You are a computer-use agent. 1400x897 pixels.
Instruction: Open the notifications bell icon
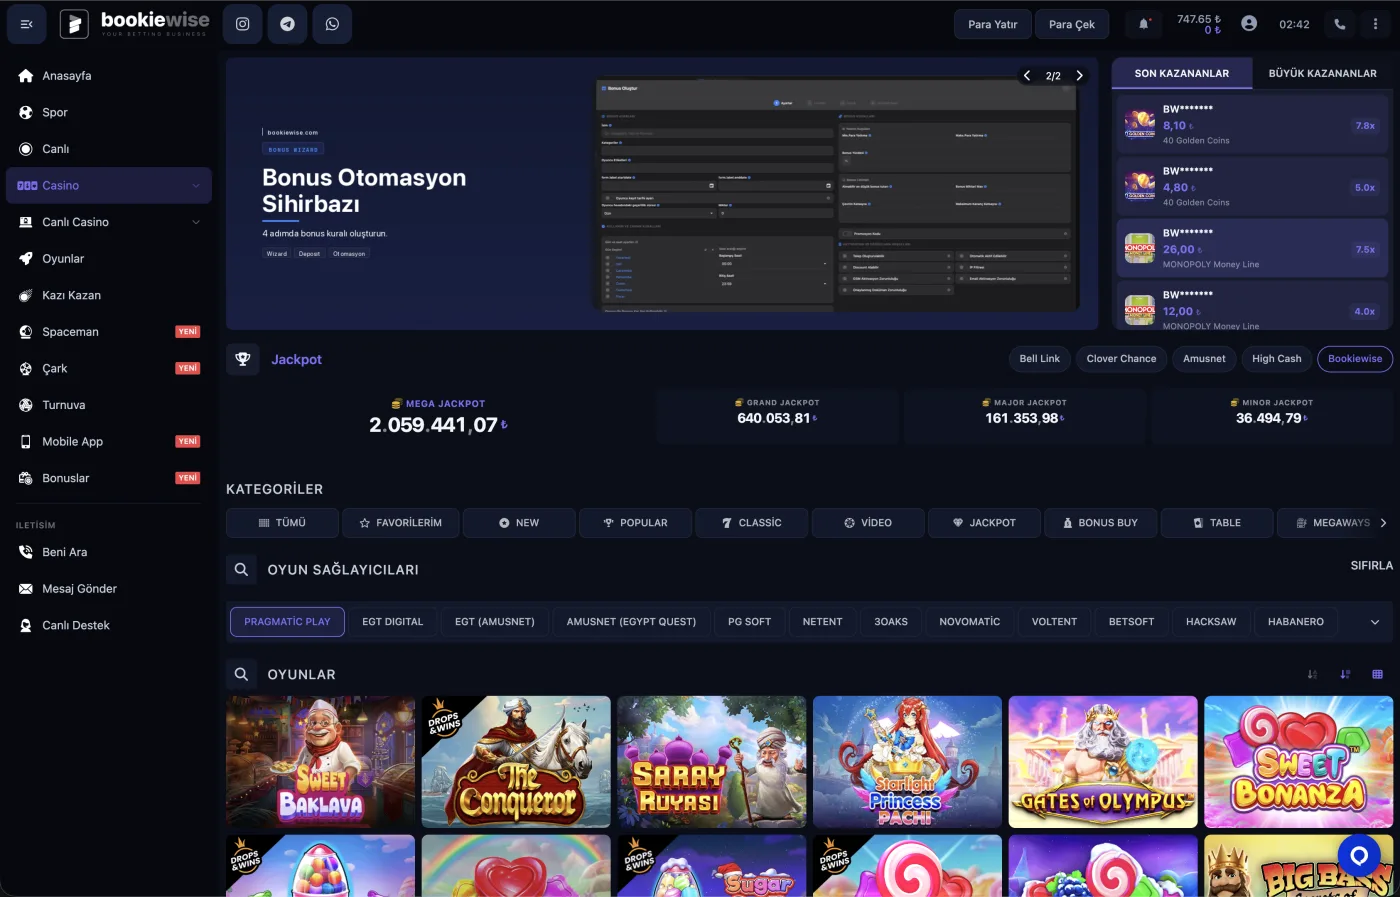click(1143, 23)
